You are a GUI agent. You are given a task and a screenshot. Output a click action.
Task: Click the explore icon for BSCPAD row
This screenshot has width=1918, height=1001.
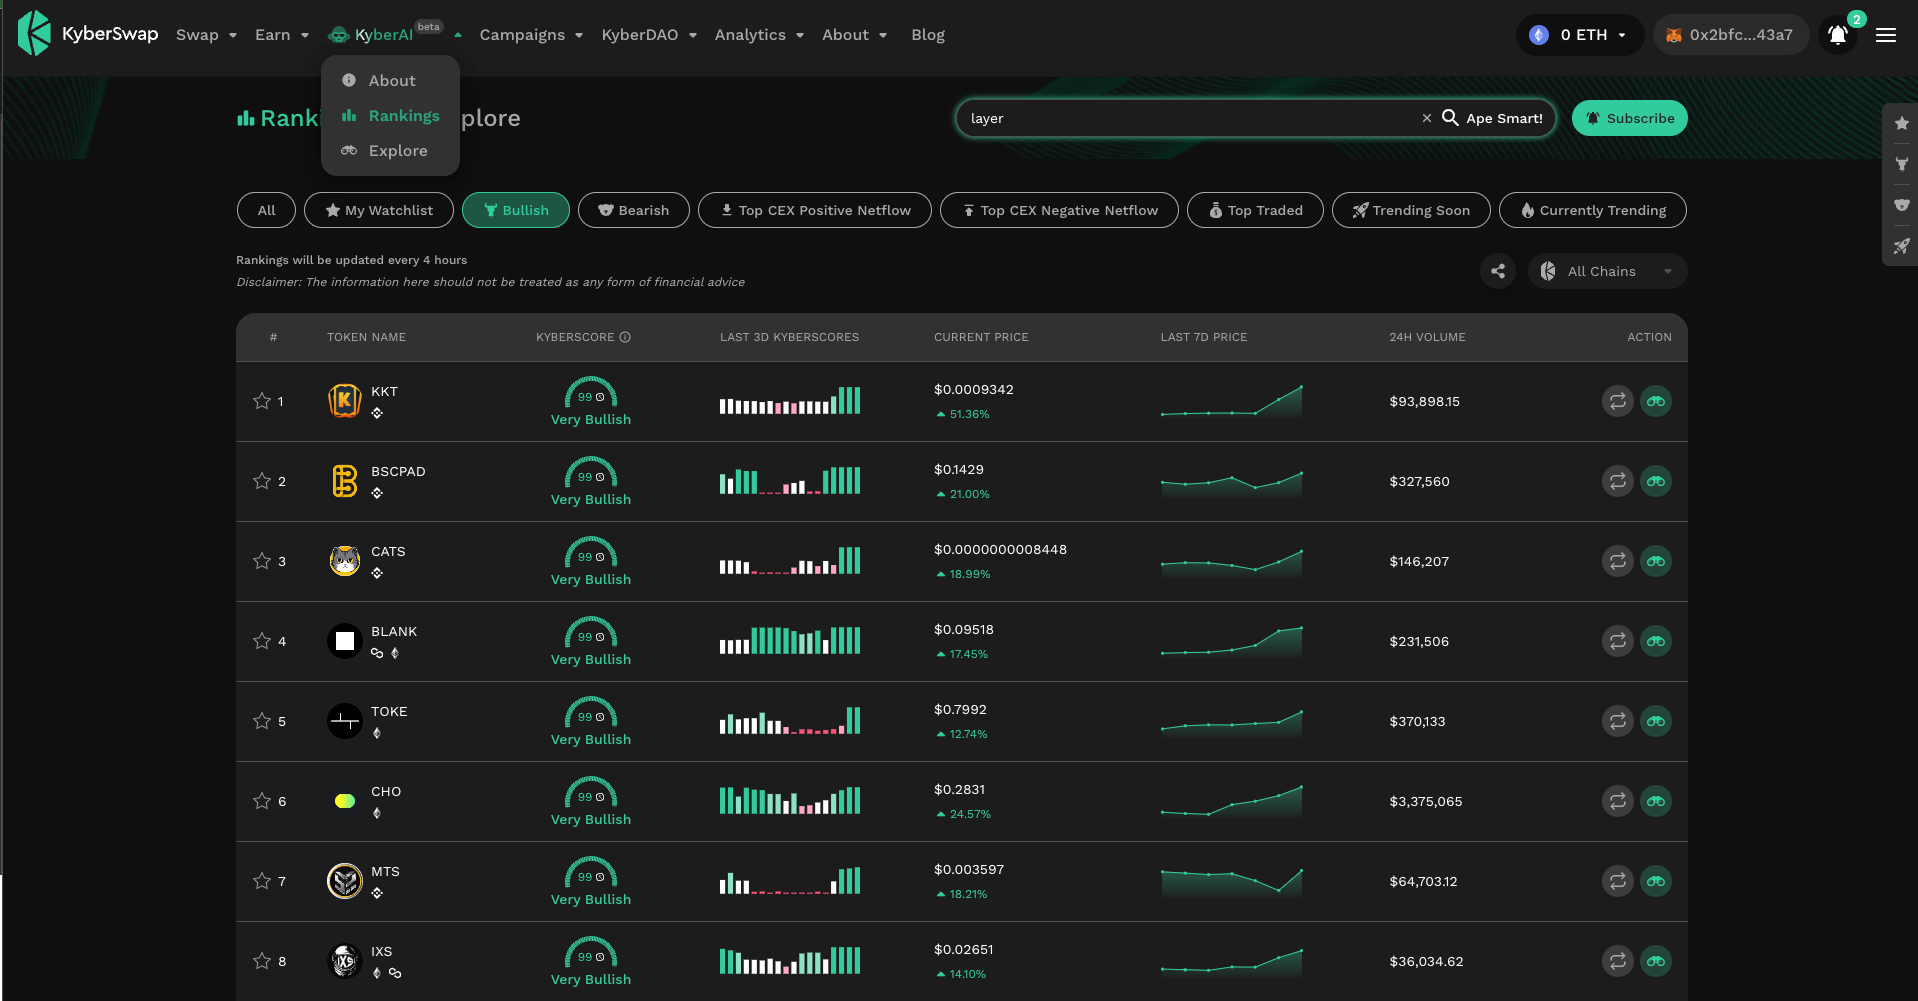tap(1656, 481)
